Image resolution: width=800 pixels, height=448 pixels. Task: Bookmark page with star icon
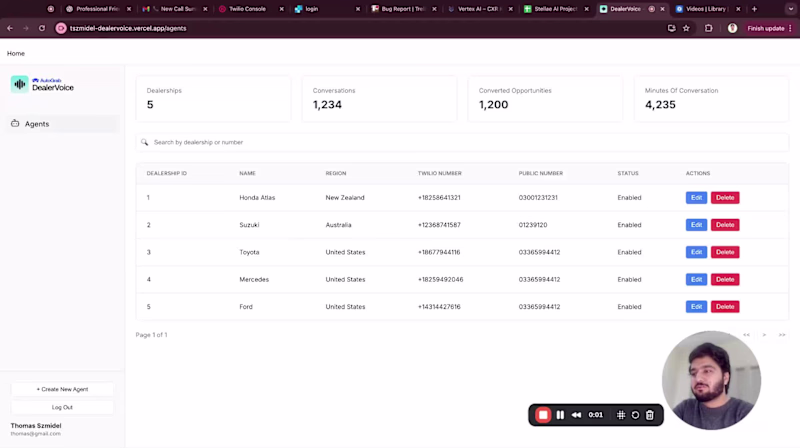pos(686,29)
